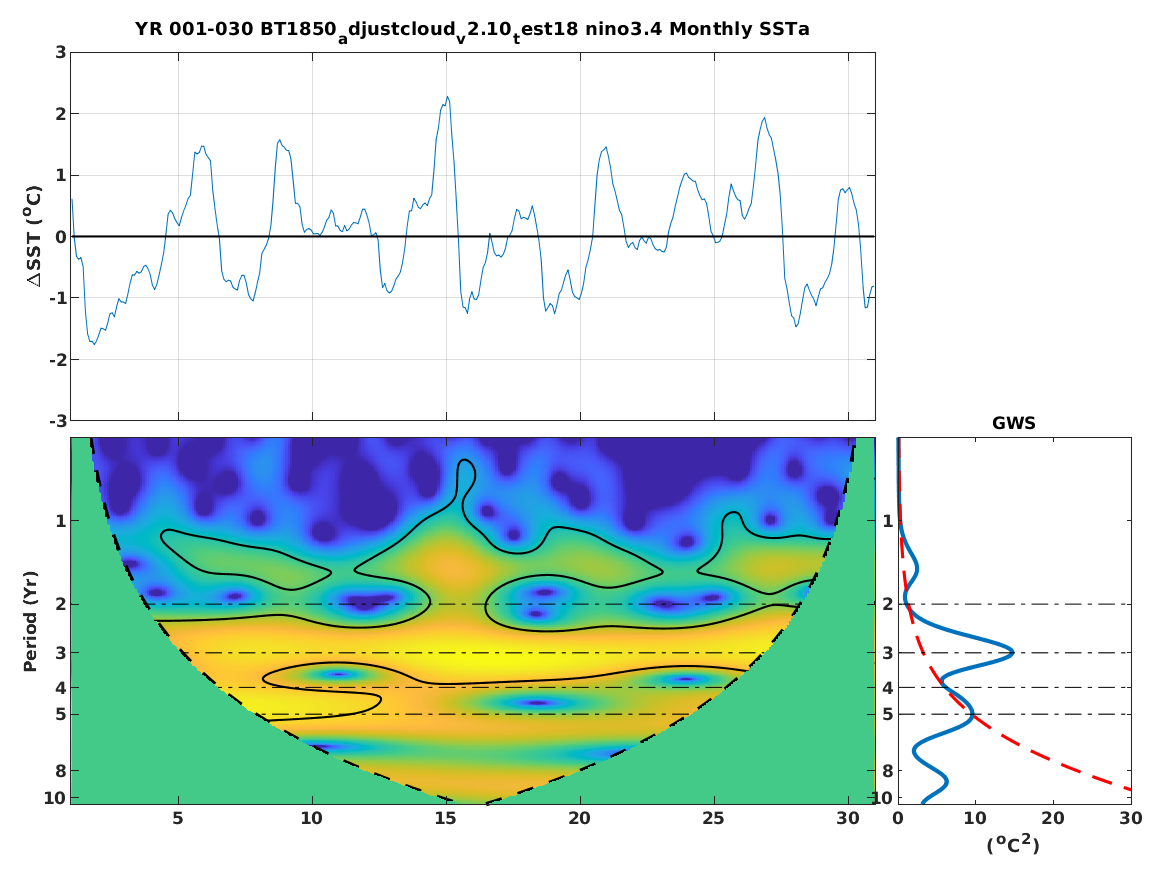Select tick label "0" on the ΔSST axis
The height and width of the screenshot is (875, 1167).
coord(60,237)
